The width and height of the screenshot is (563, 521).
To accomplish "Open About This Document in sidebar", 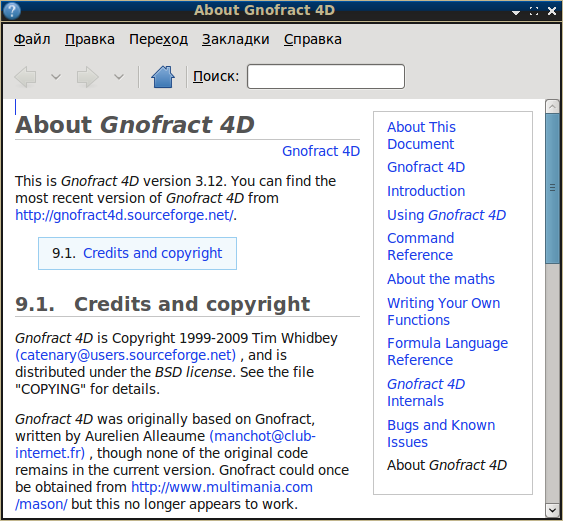I will click(x=421, y=135).
